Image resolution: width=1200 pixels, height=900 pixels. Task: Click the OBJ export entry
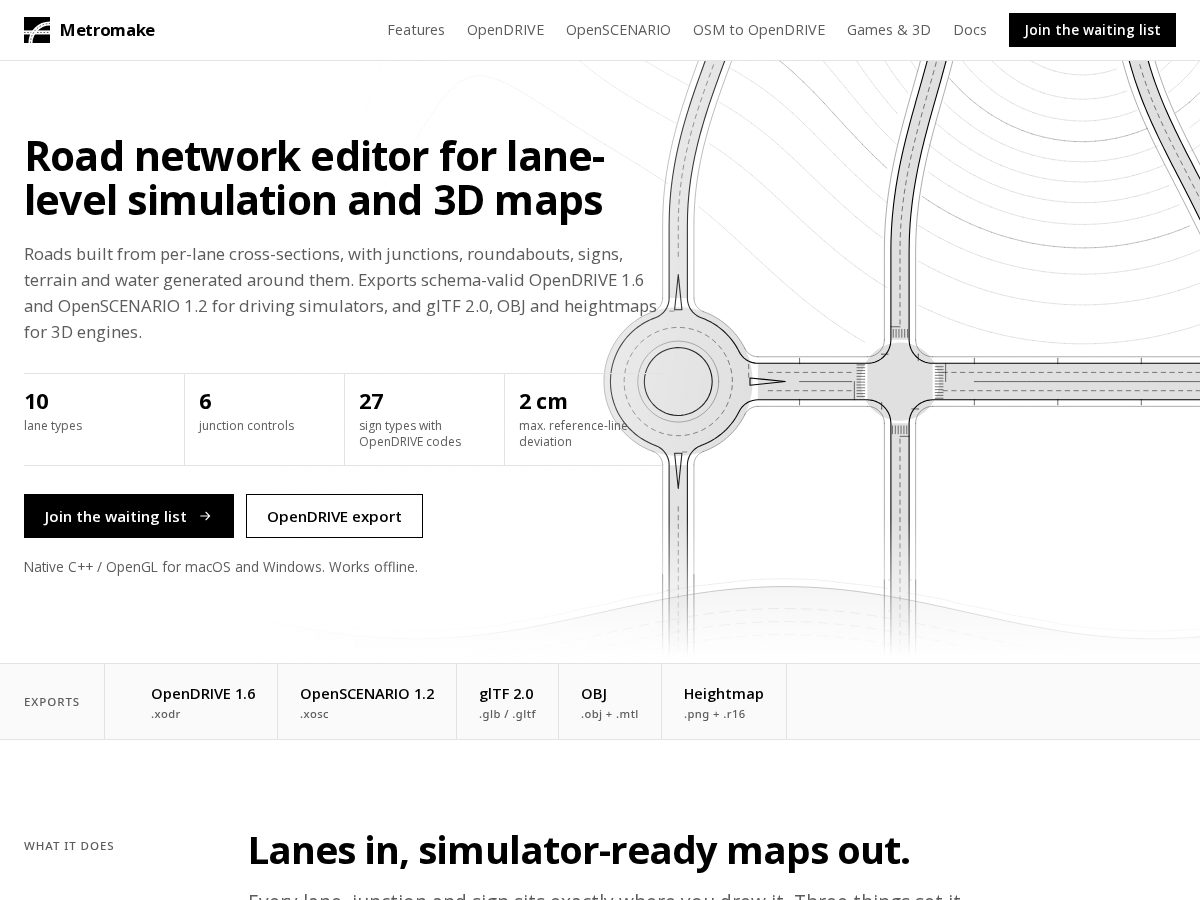(610, 702)
